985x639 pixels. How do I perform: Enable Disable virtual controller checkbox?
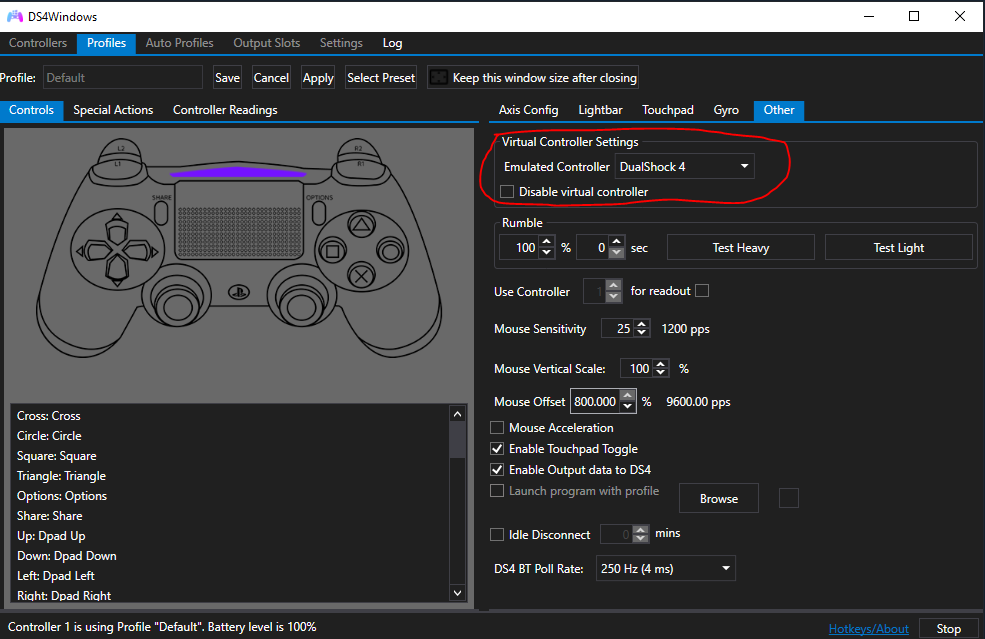(508, 192)
